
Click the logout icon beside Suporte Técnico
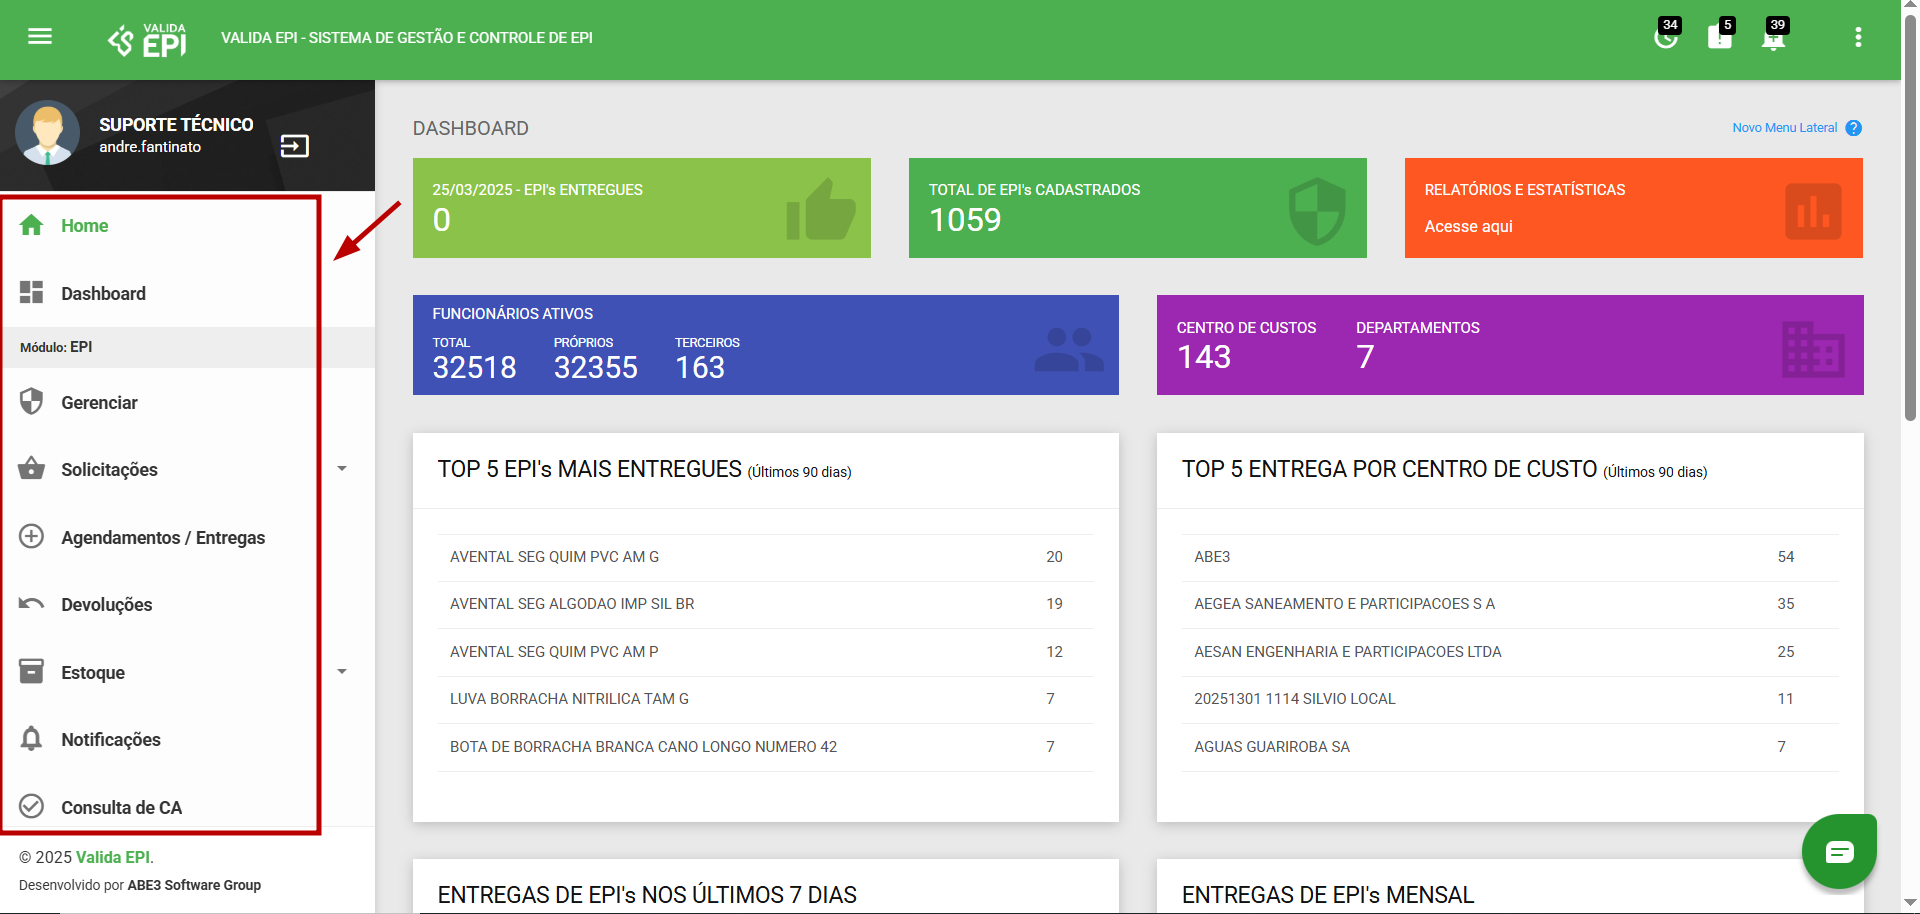coord(294,146)
